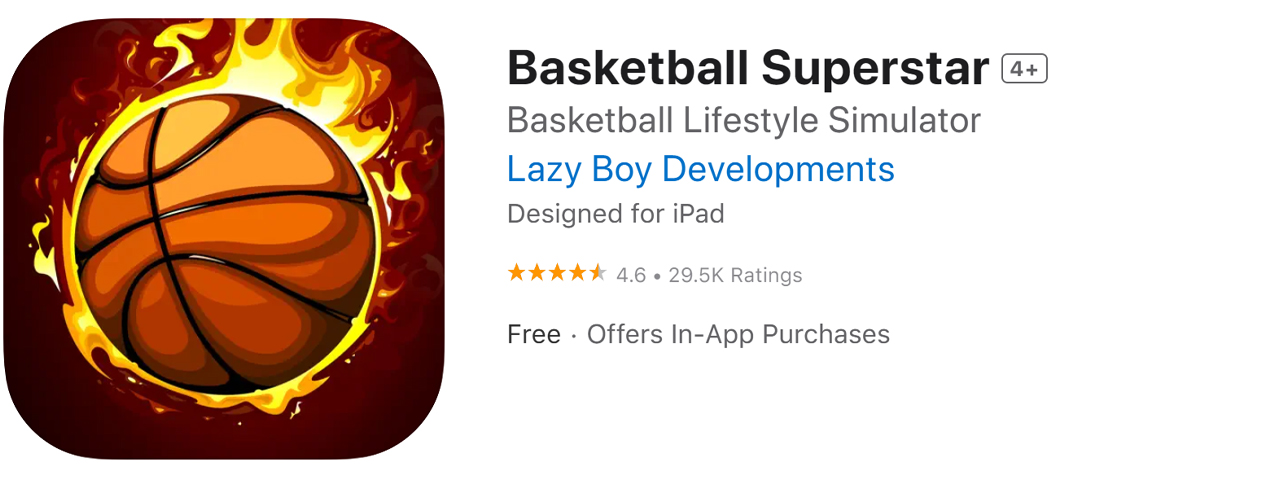Select the fourth orange rating star
The image size is (1280, 477).
[577, 273]
